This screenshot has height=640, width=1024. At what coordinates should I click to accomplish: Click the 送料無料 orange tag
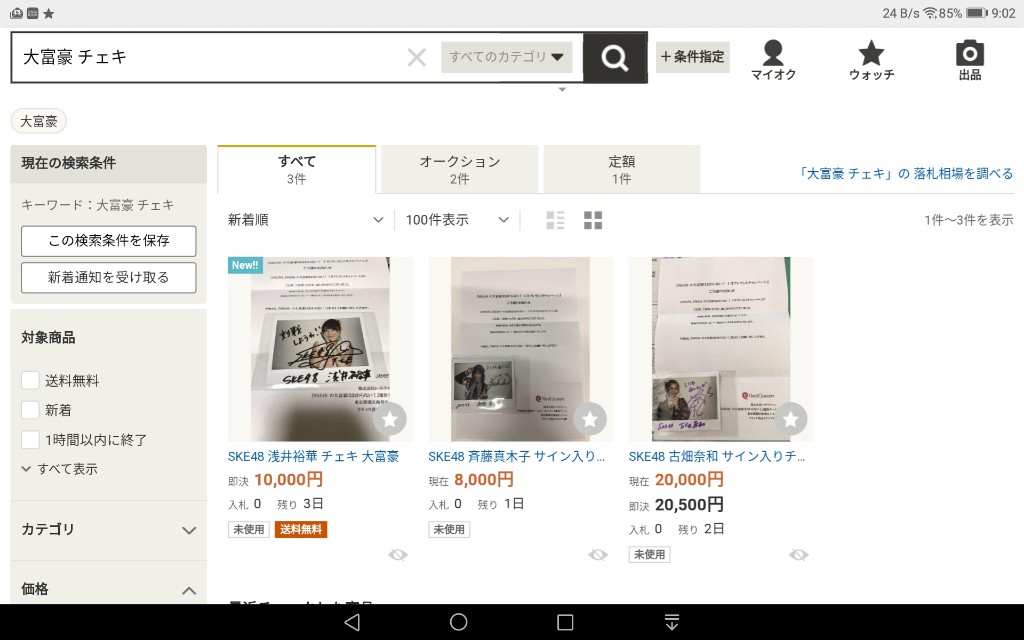click(x=300, y=529)
